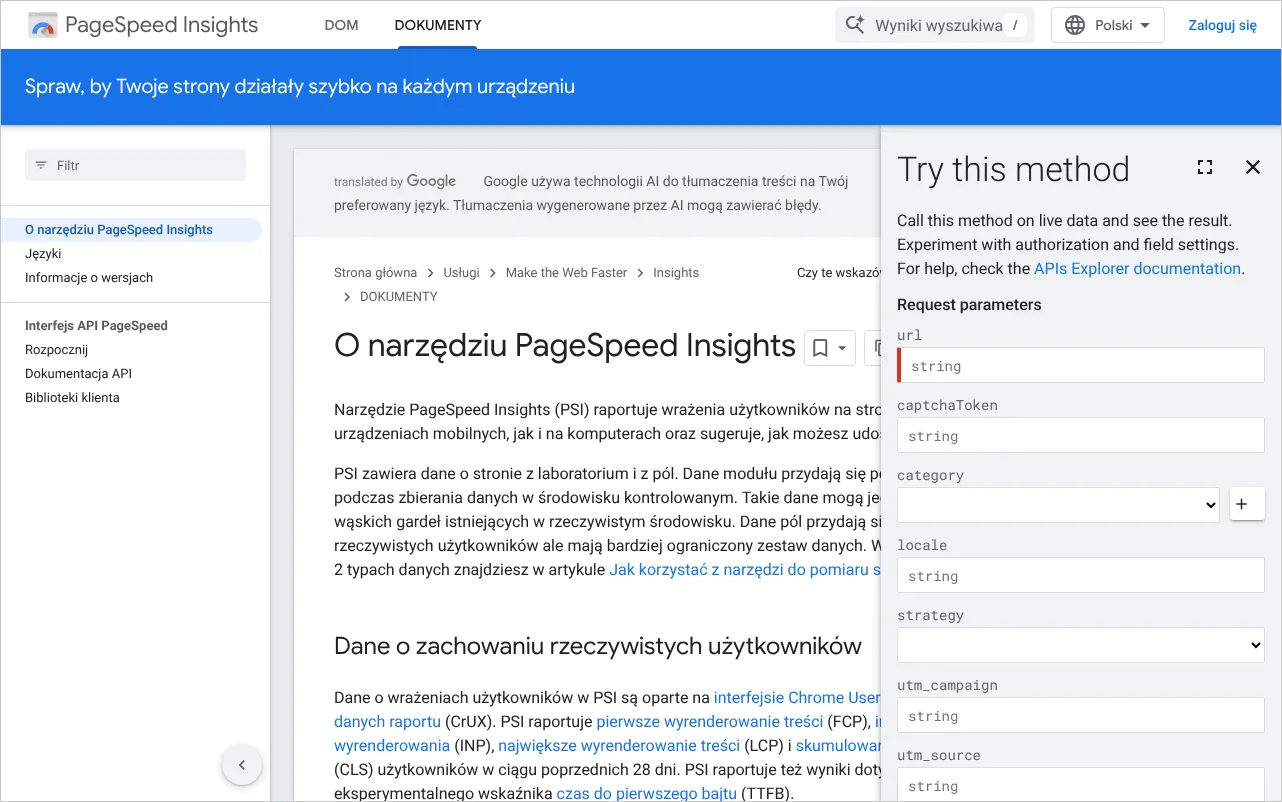Click Usługi breadcrumb

point(462,273)
